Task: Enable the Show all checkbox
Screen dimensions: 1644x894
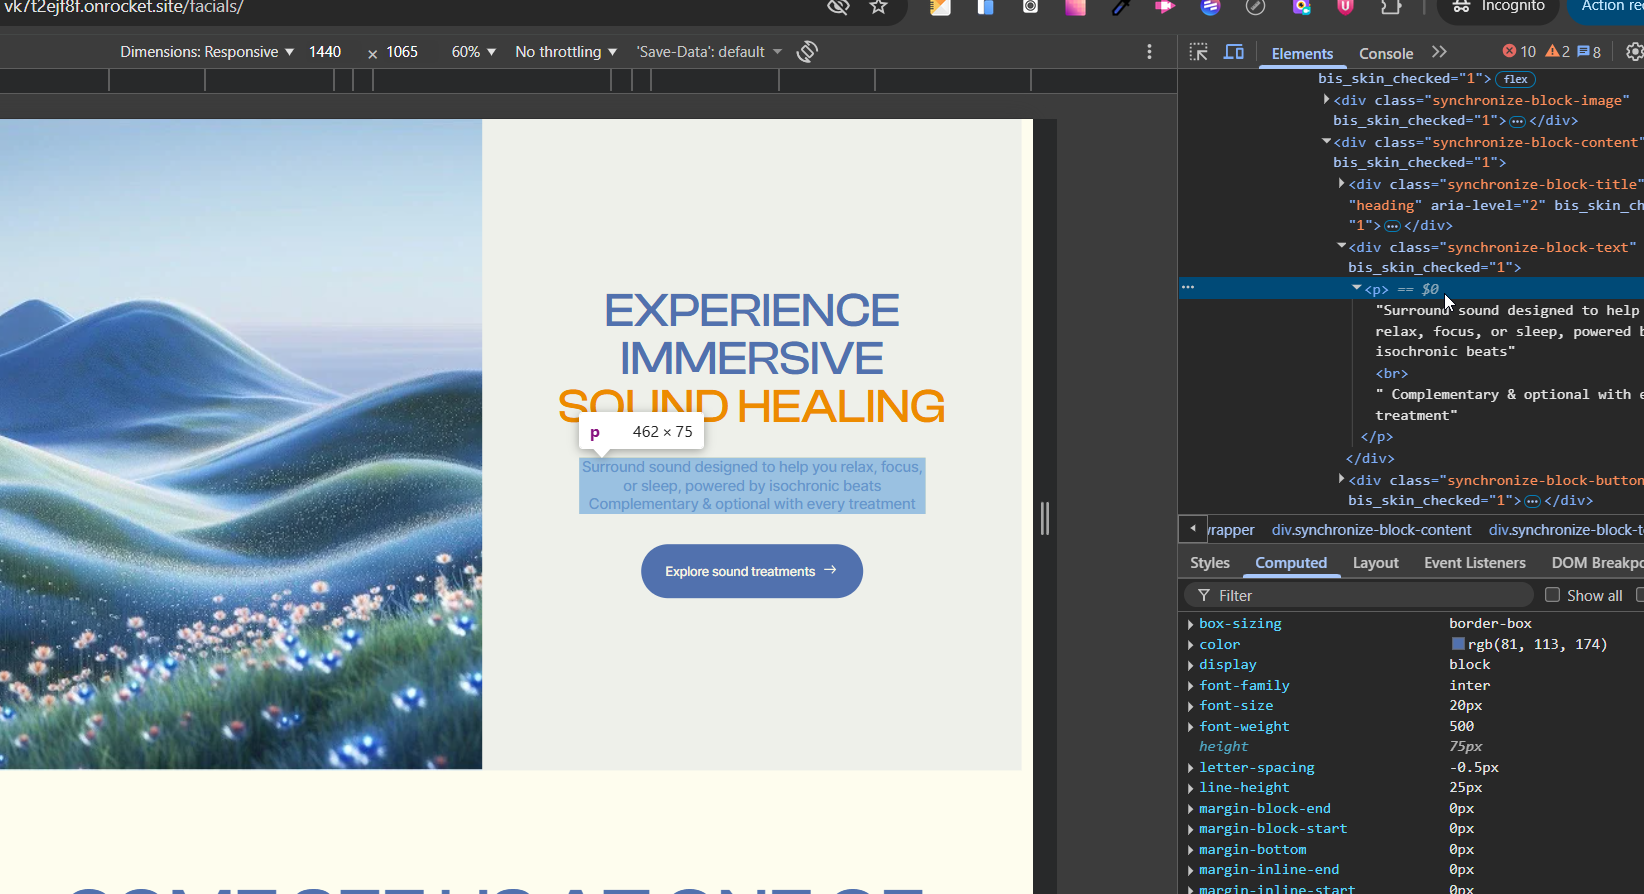Action: point(1552,595)
